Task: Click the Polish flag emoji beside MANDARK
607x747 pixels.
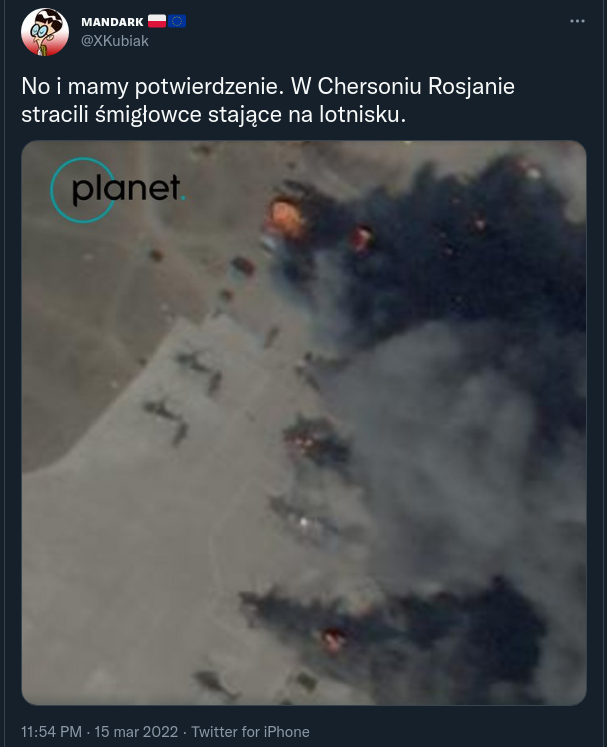Action: click(x=157, y=21)
